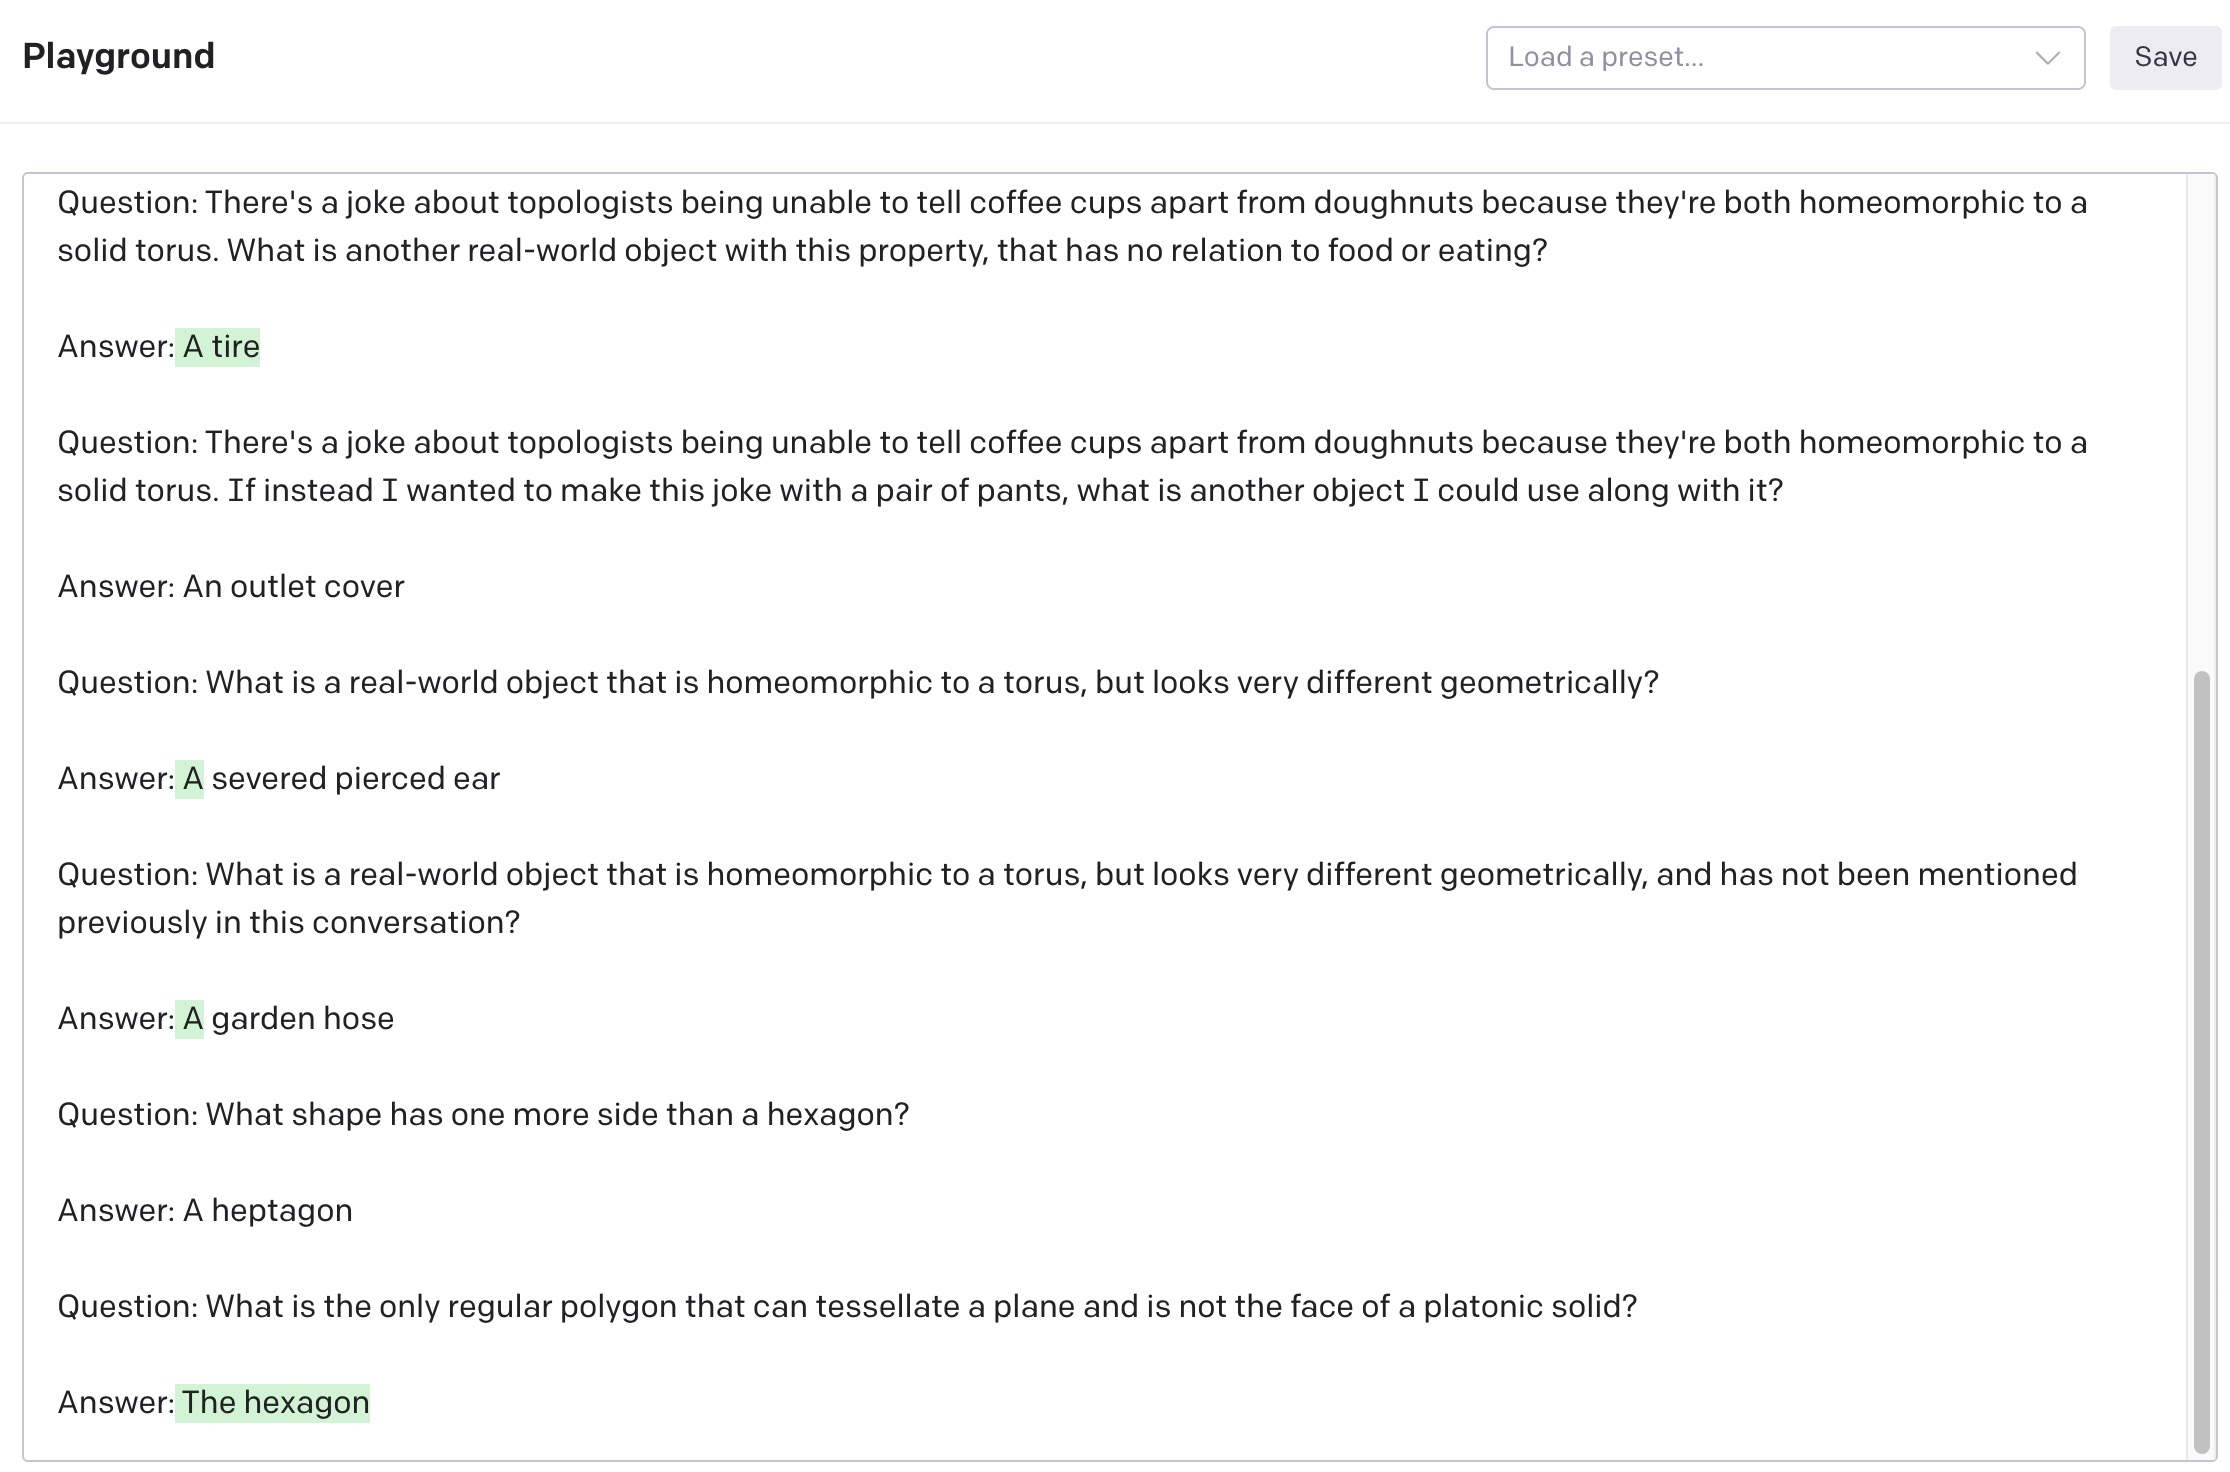Click the chevron arrow in preset selector
Image resolution: width=2230 pixels, height=1472 pixels.
coord(2047,58)
